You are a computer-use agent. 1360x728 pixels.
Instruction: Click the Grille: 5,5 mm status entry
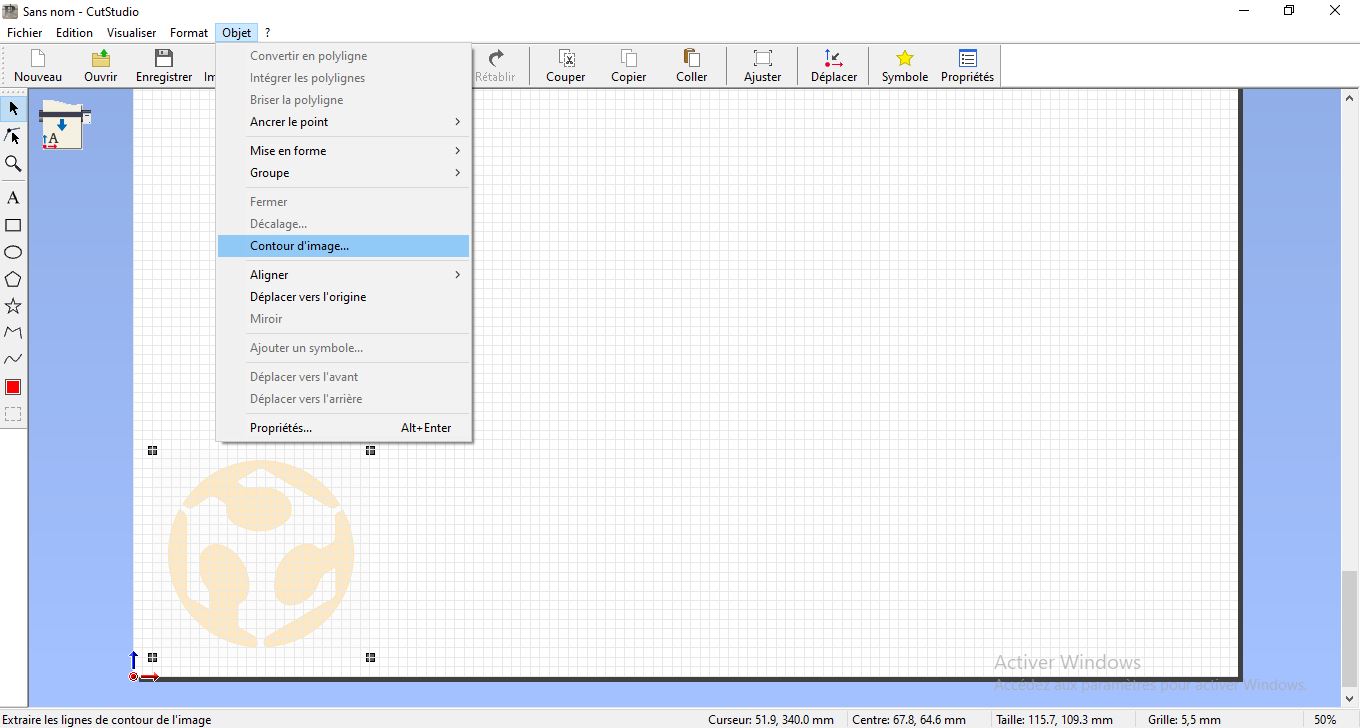tap(1184, 719)
